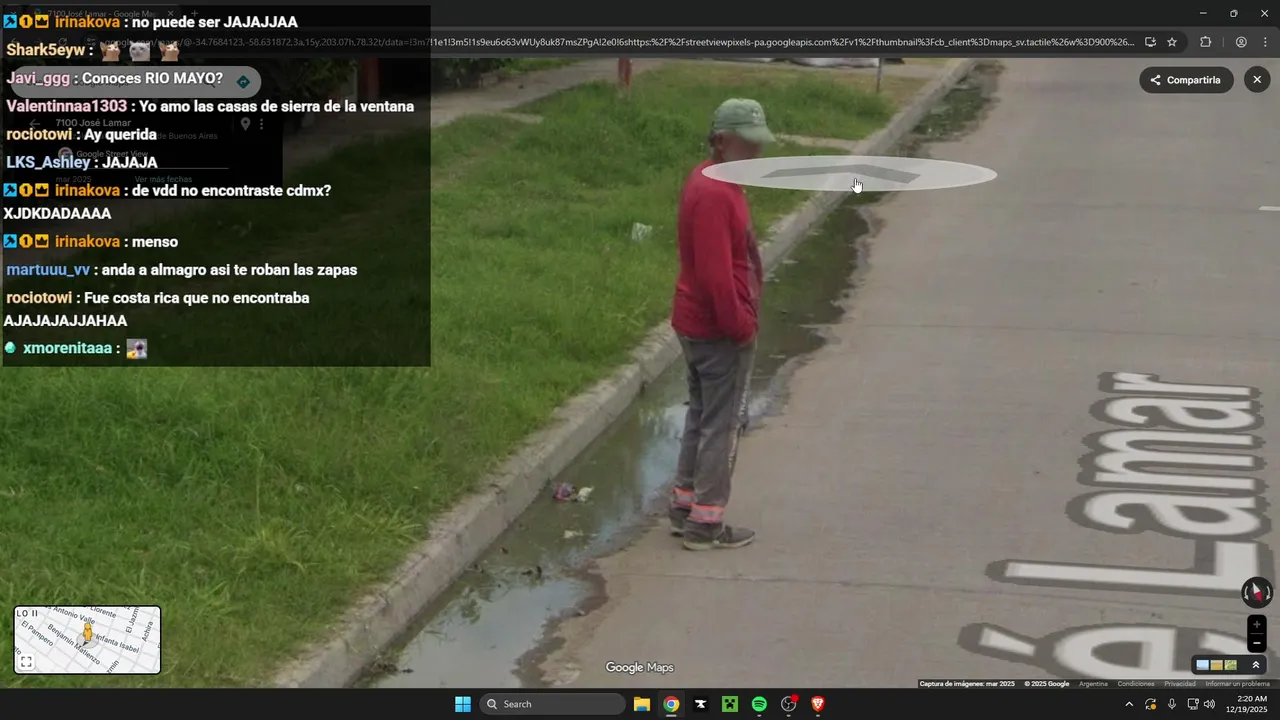Click the location pin icon in address card
The image size is (1280, 720).
point(245,124)
